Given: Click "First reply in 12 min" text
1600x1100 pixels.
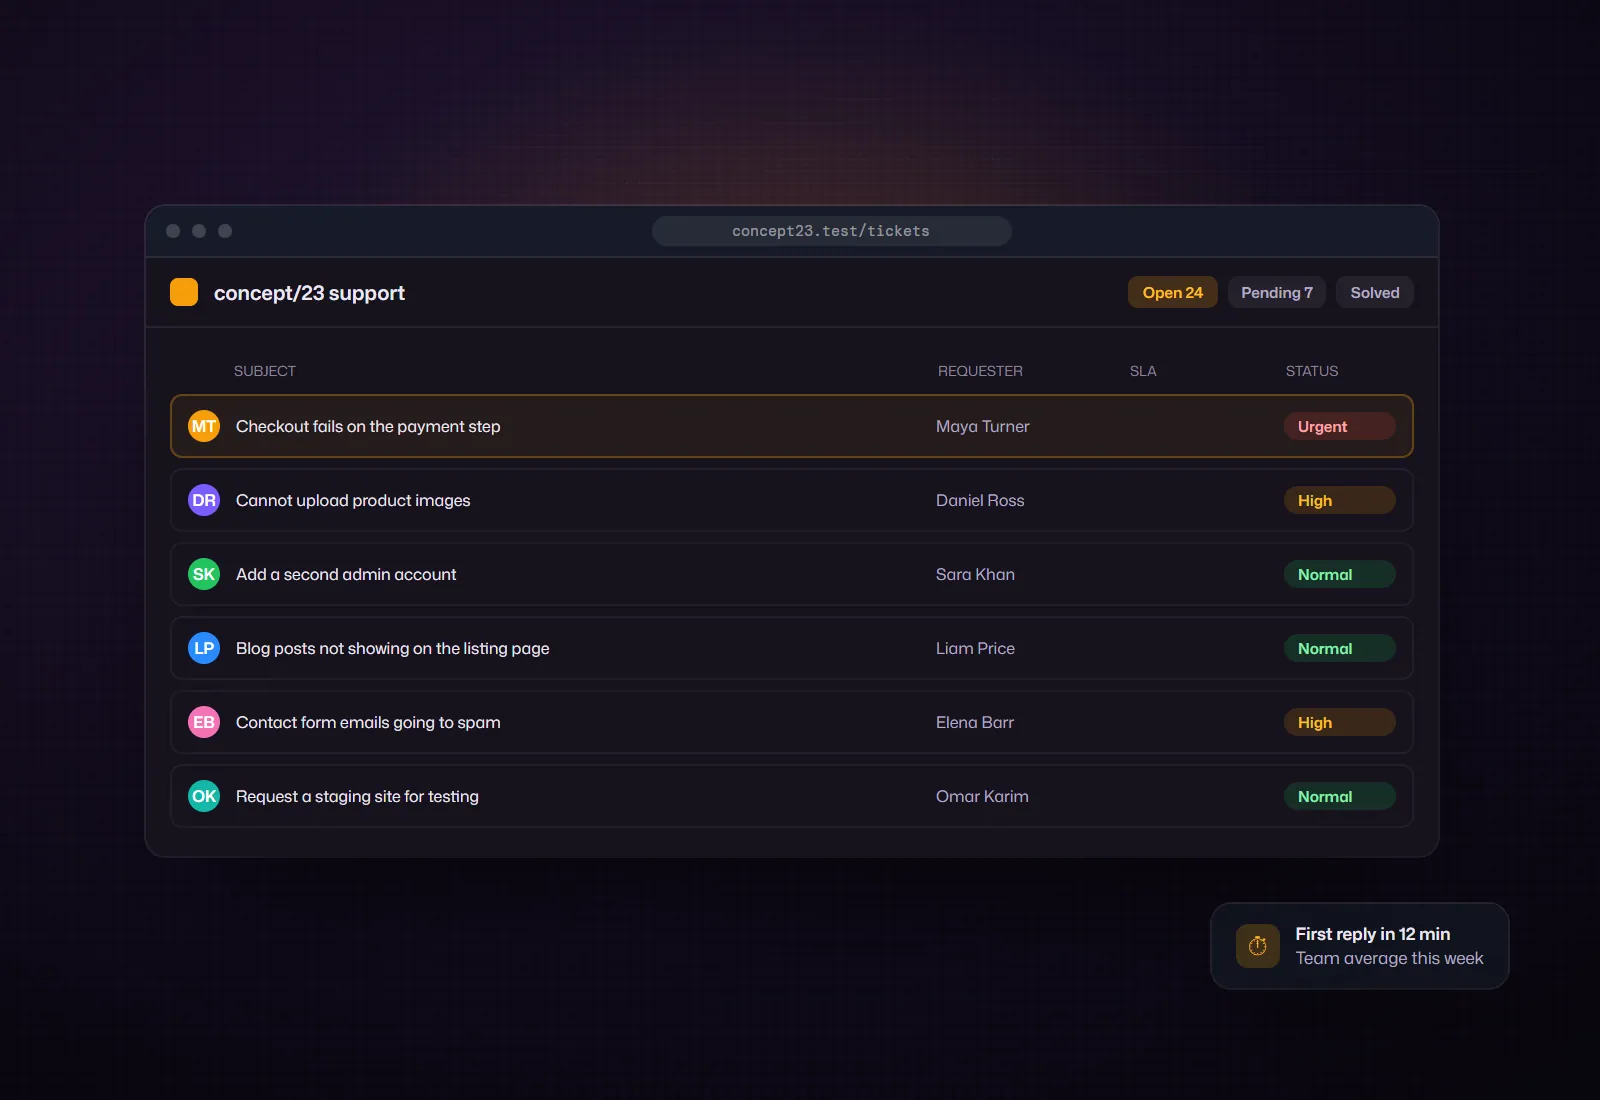Looking at the screenshot, I should pos(1373,934).
